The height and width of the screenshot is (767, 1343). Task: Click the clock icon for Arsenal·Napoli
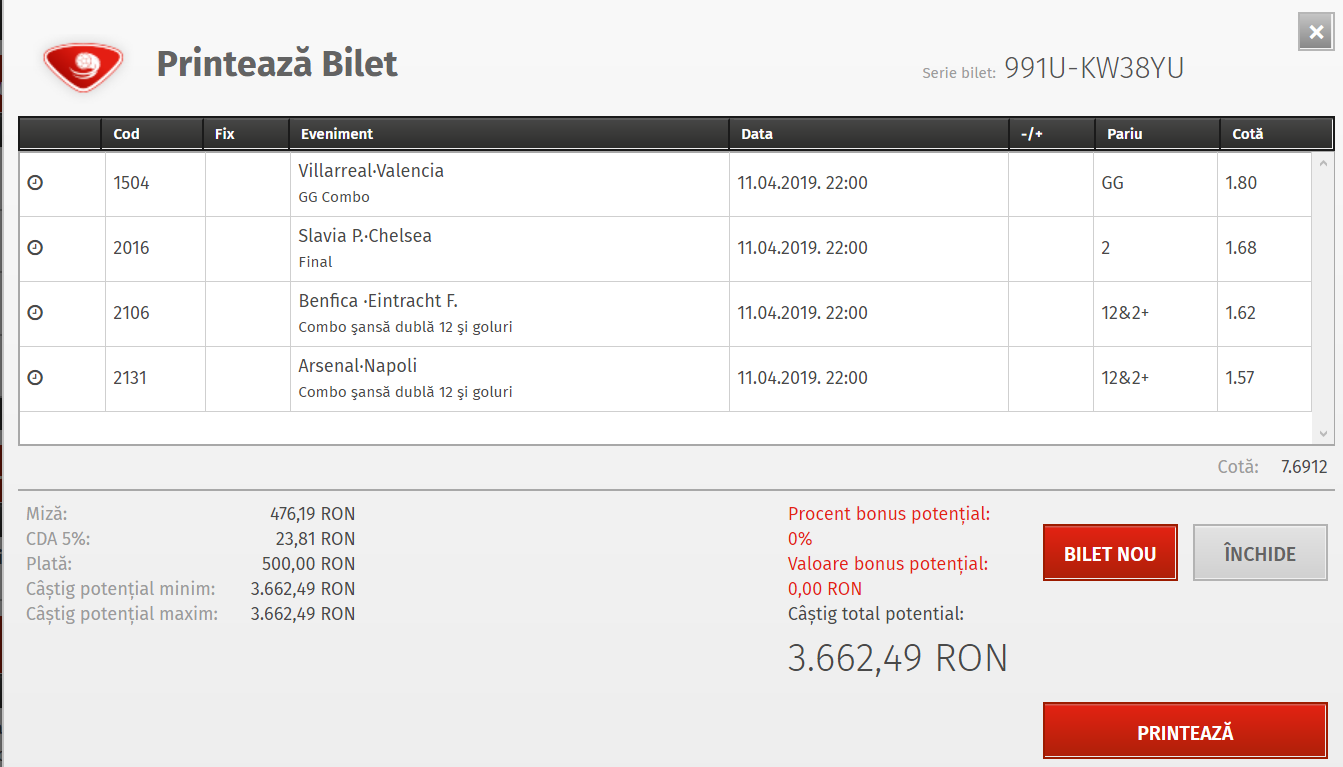coord(35,378)
